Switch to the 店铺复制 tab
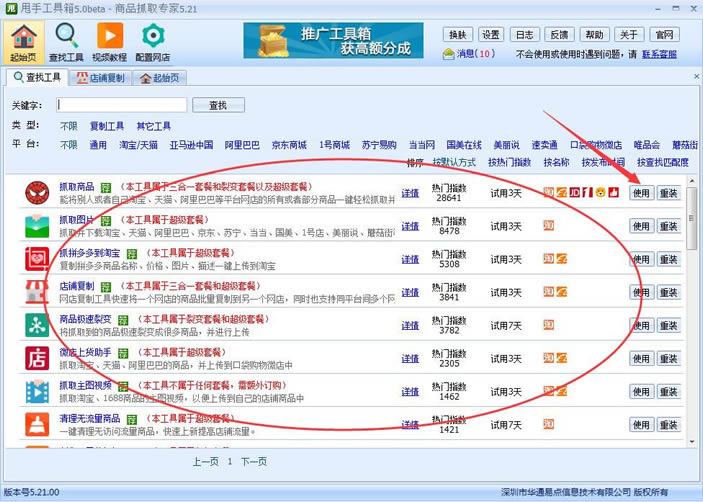 click(100, 77)
